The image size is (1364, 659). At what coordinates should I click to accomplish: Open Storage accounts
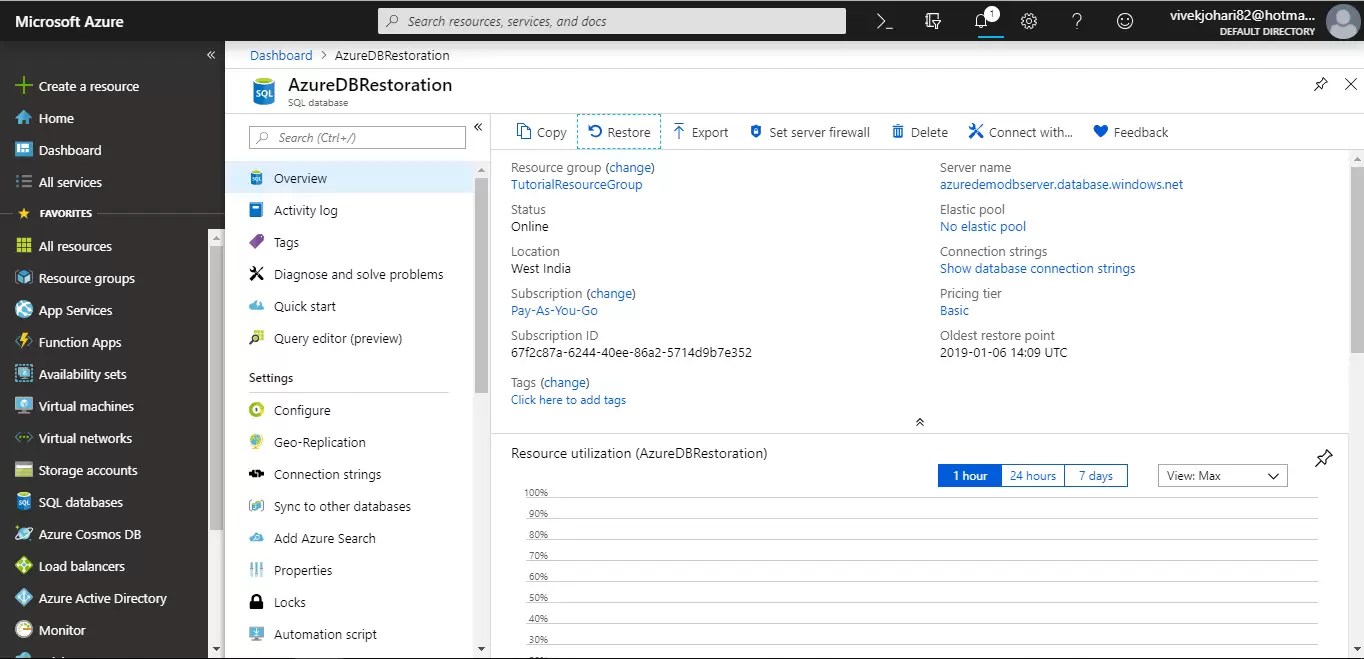click(x=77, y=470)
